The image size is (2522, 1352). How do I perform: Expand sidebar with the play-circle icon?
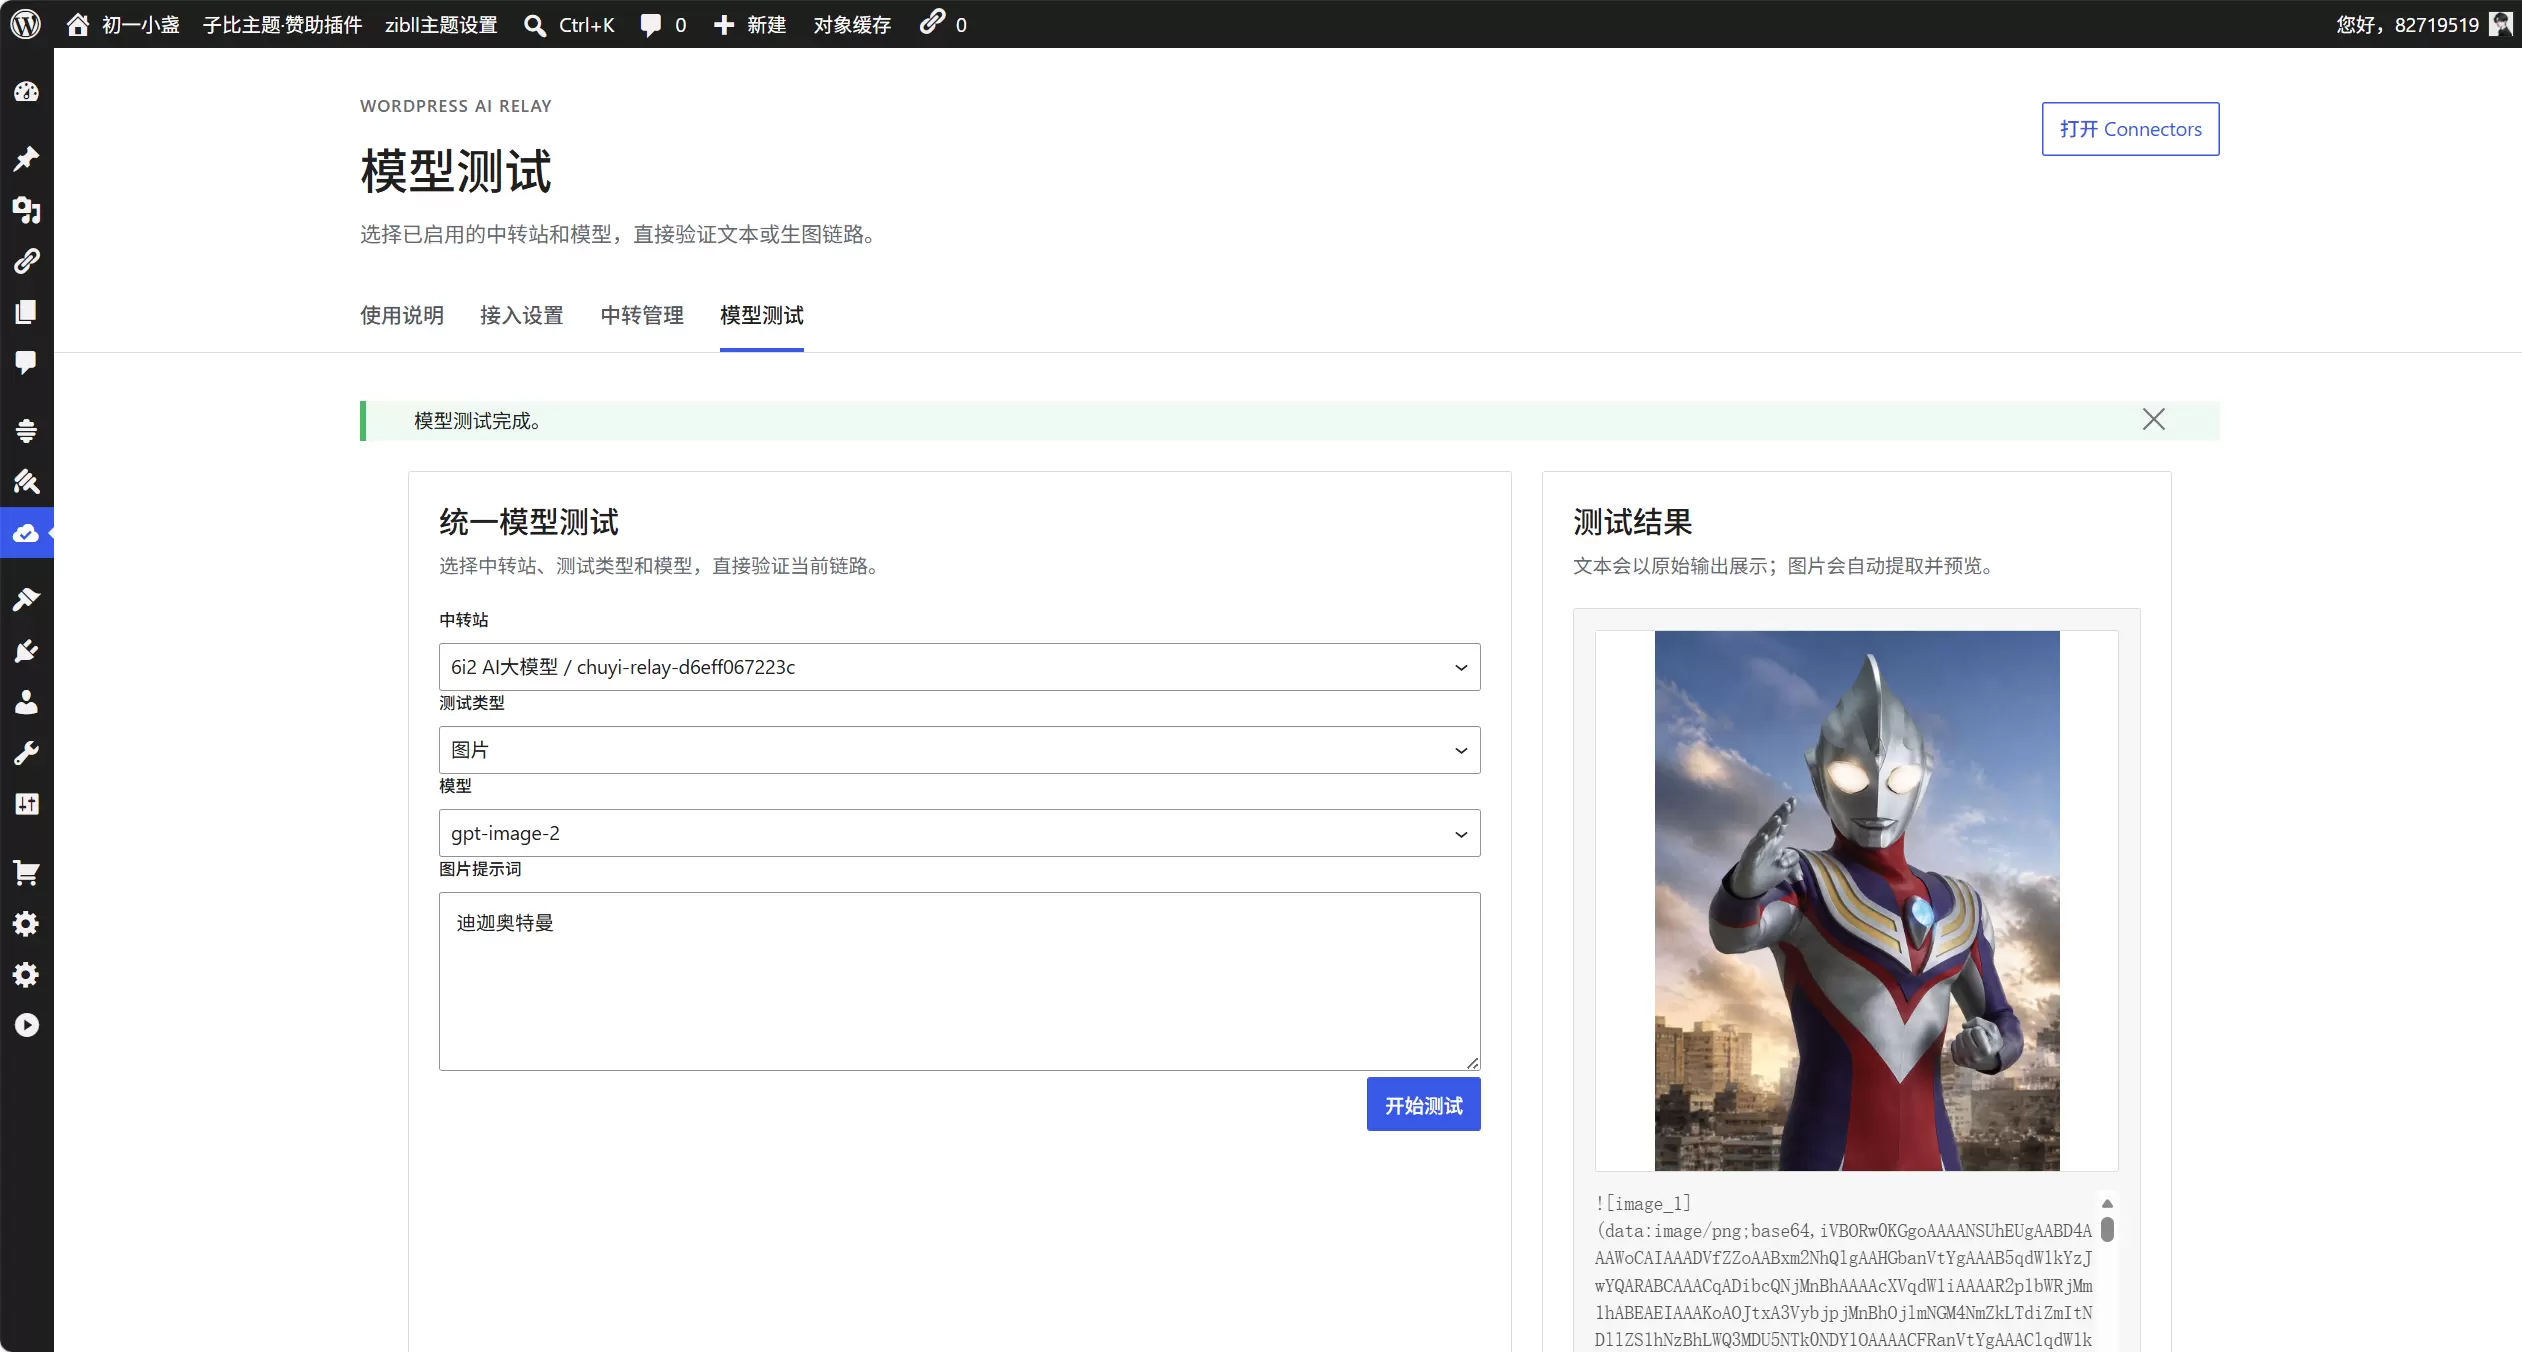point(26,1025)
